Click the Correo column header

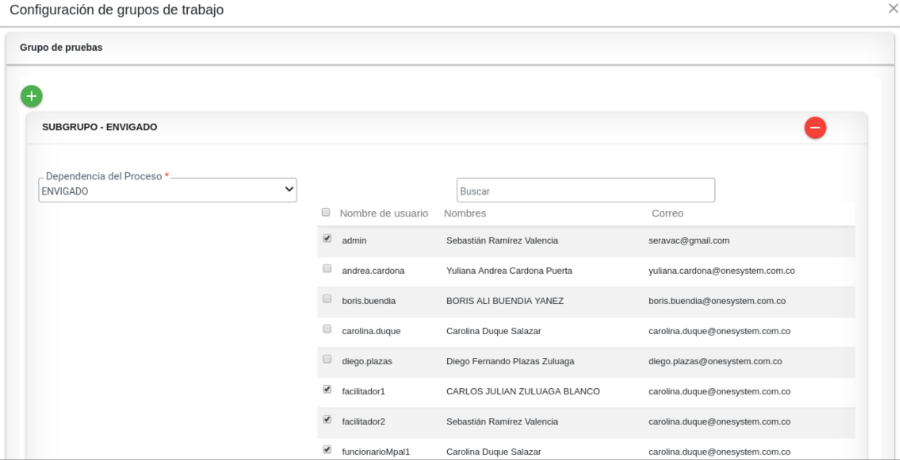[667, 214]
